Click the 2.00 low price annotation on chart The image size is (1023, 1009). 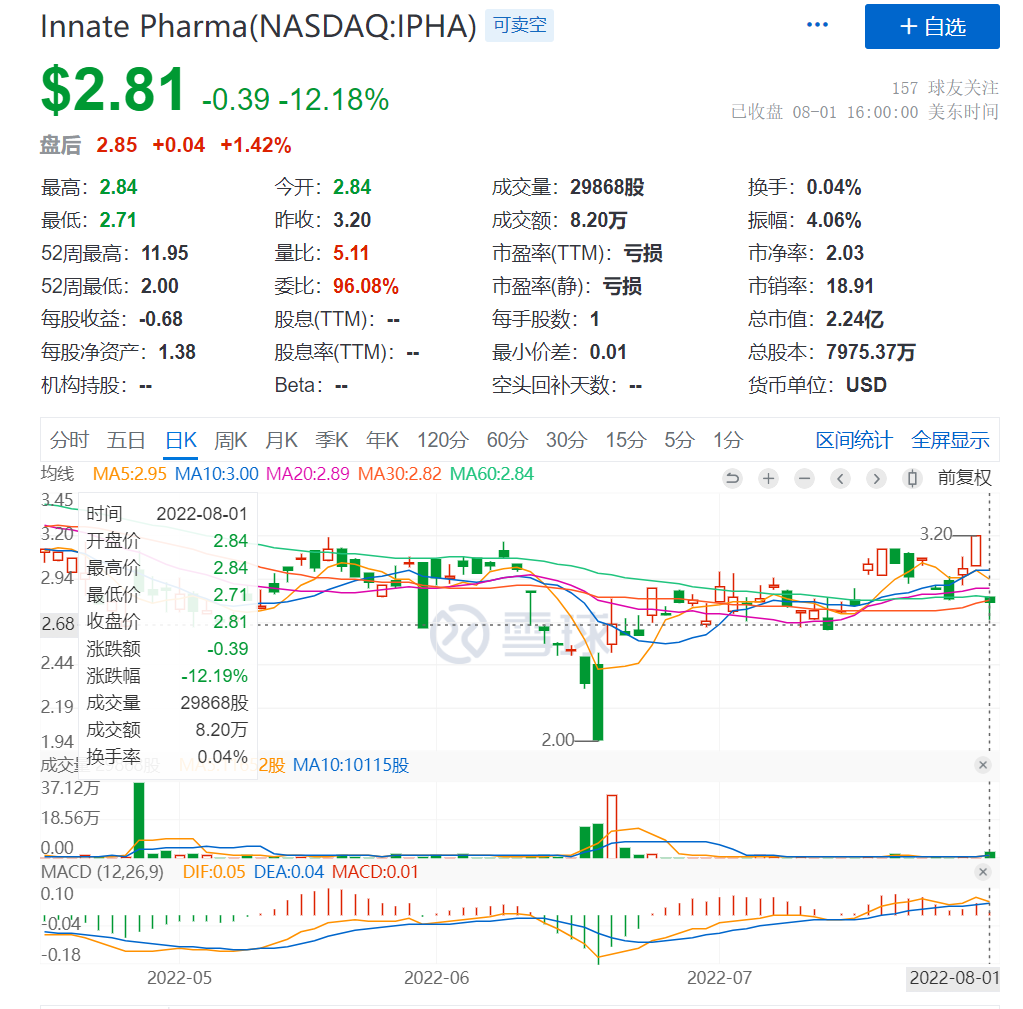click(x=558, y=740)
